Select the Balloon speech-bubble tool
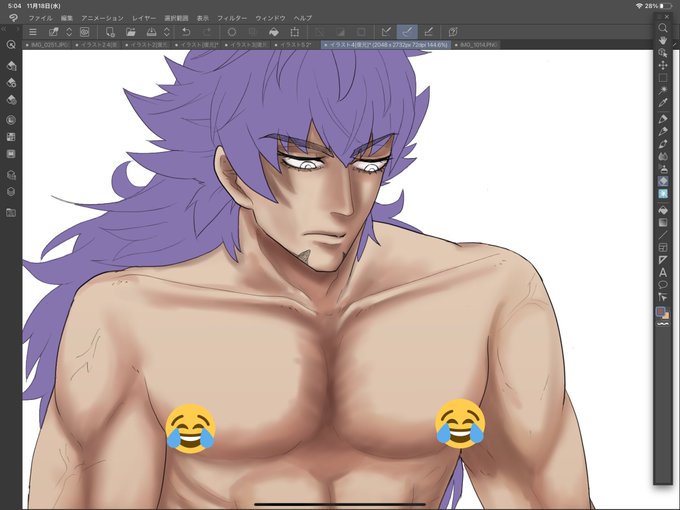The image size is (680, 510). pyautogui.click(x=663, y=285)
